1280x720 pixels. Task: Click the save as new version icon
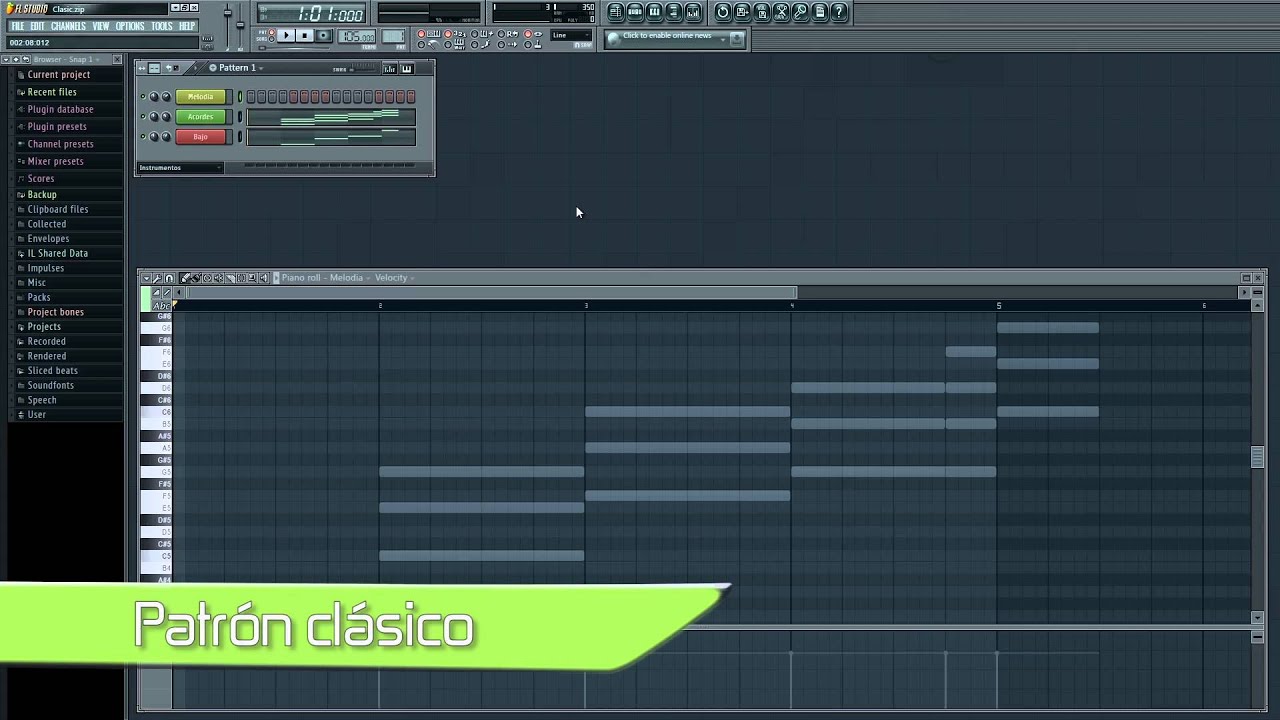coord(762,12)
